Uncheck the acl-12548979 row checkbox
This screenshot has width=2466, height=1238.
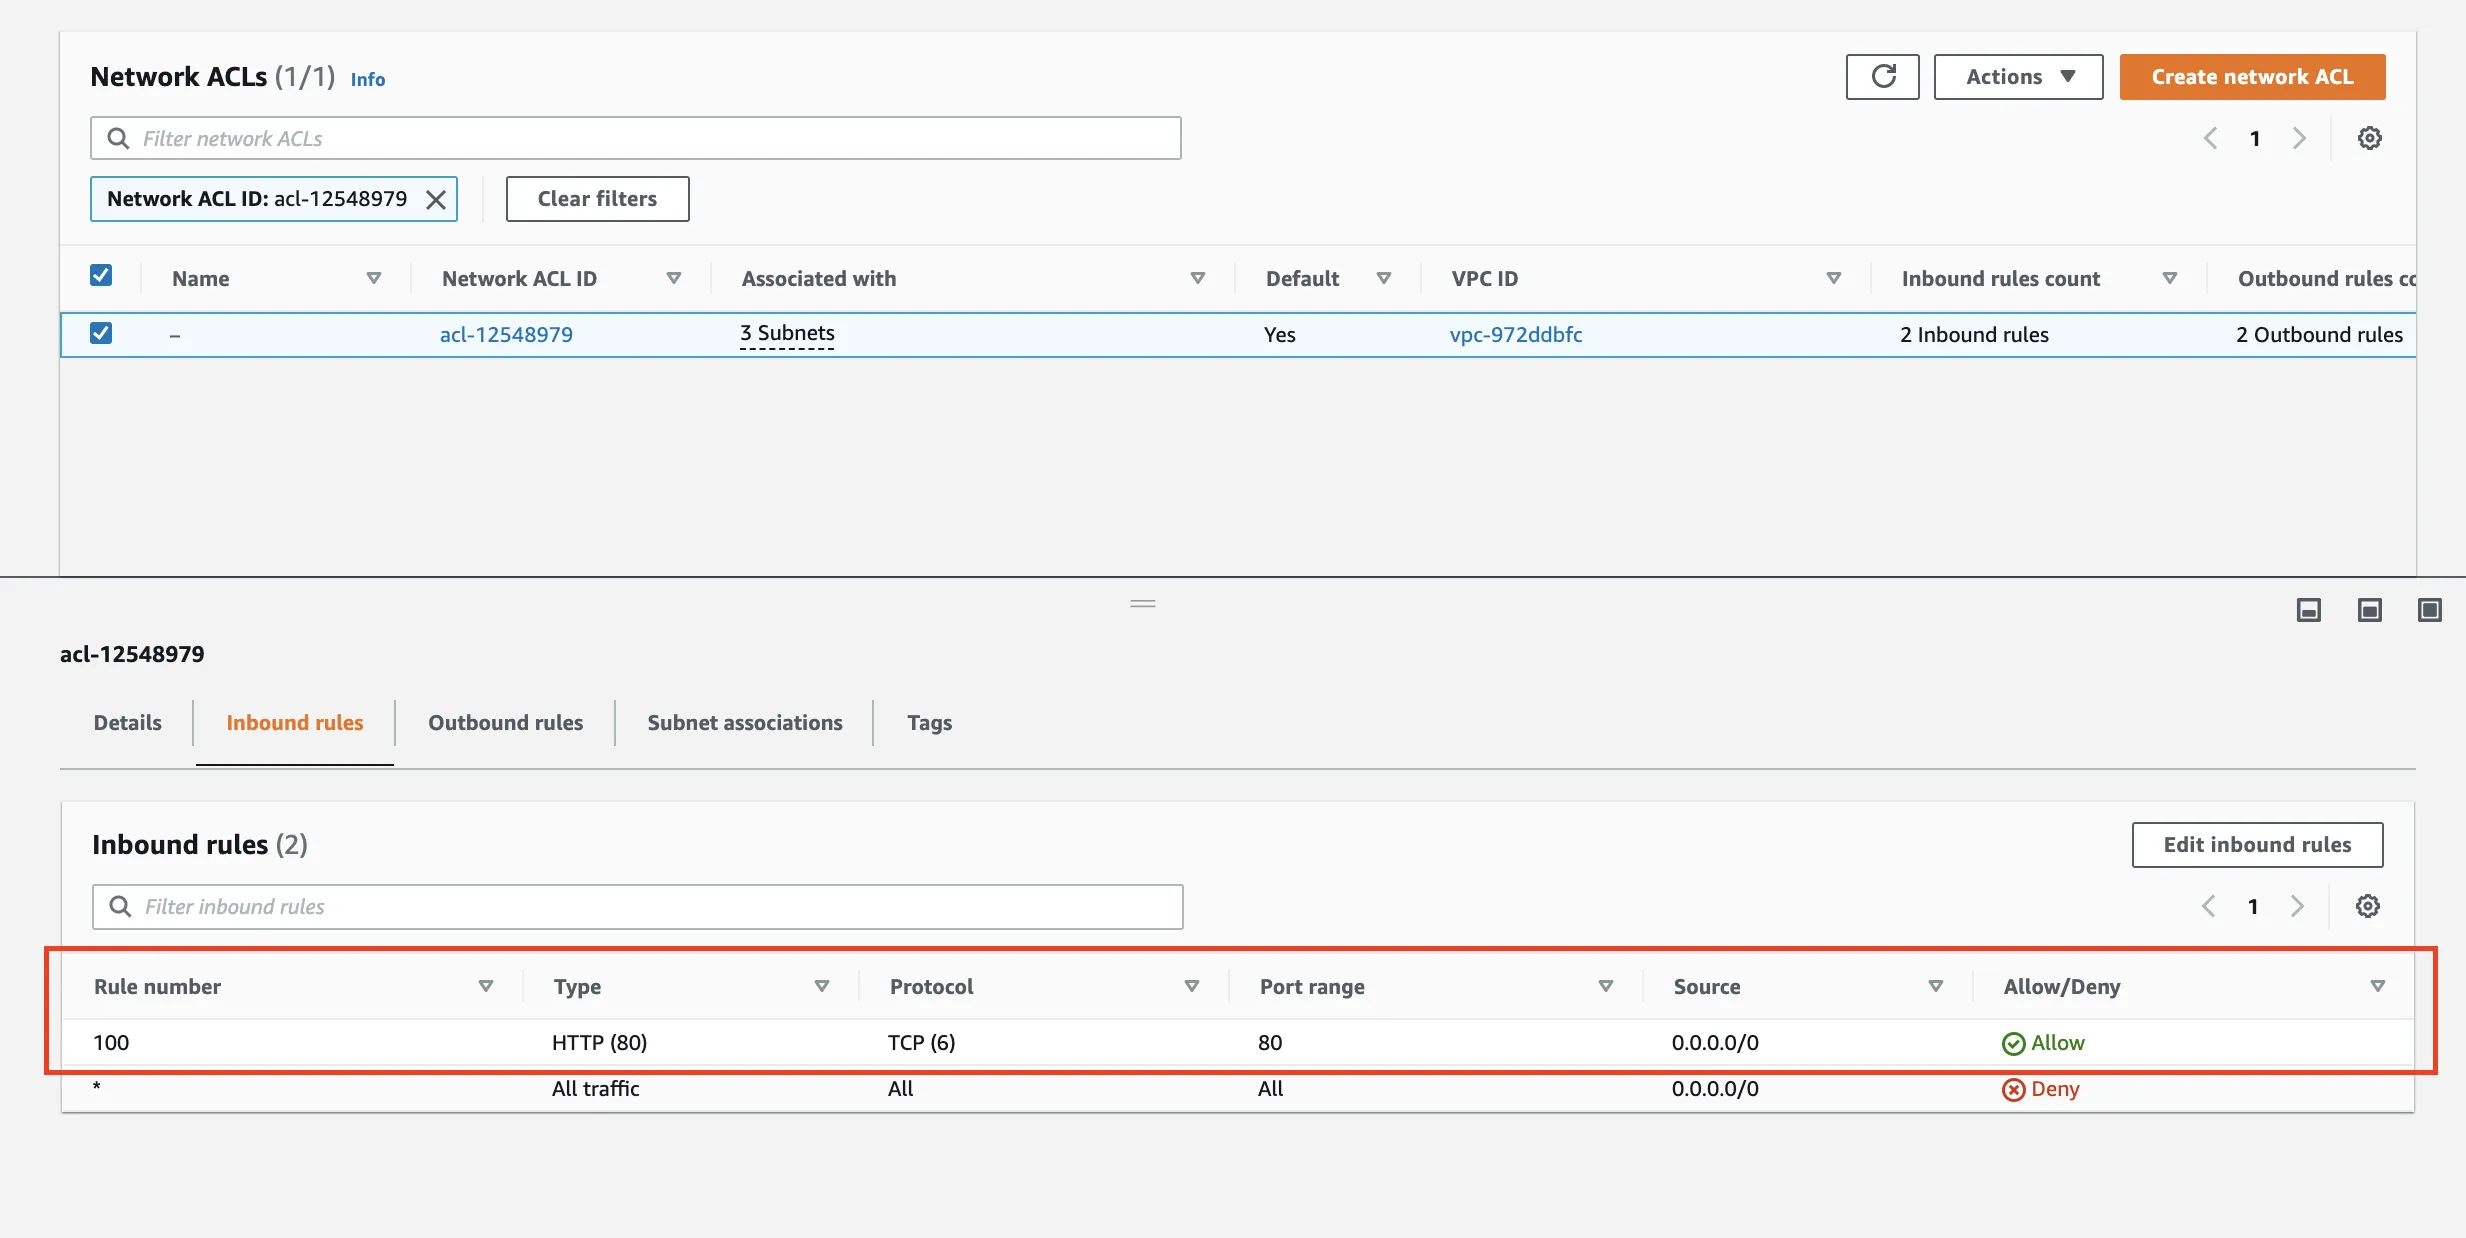click(x=101, y=333)
